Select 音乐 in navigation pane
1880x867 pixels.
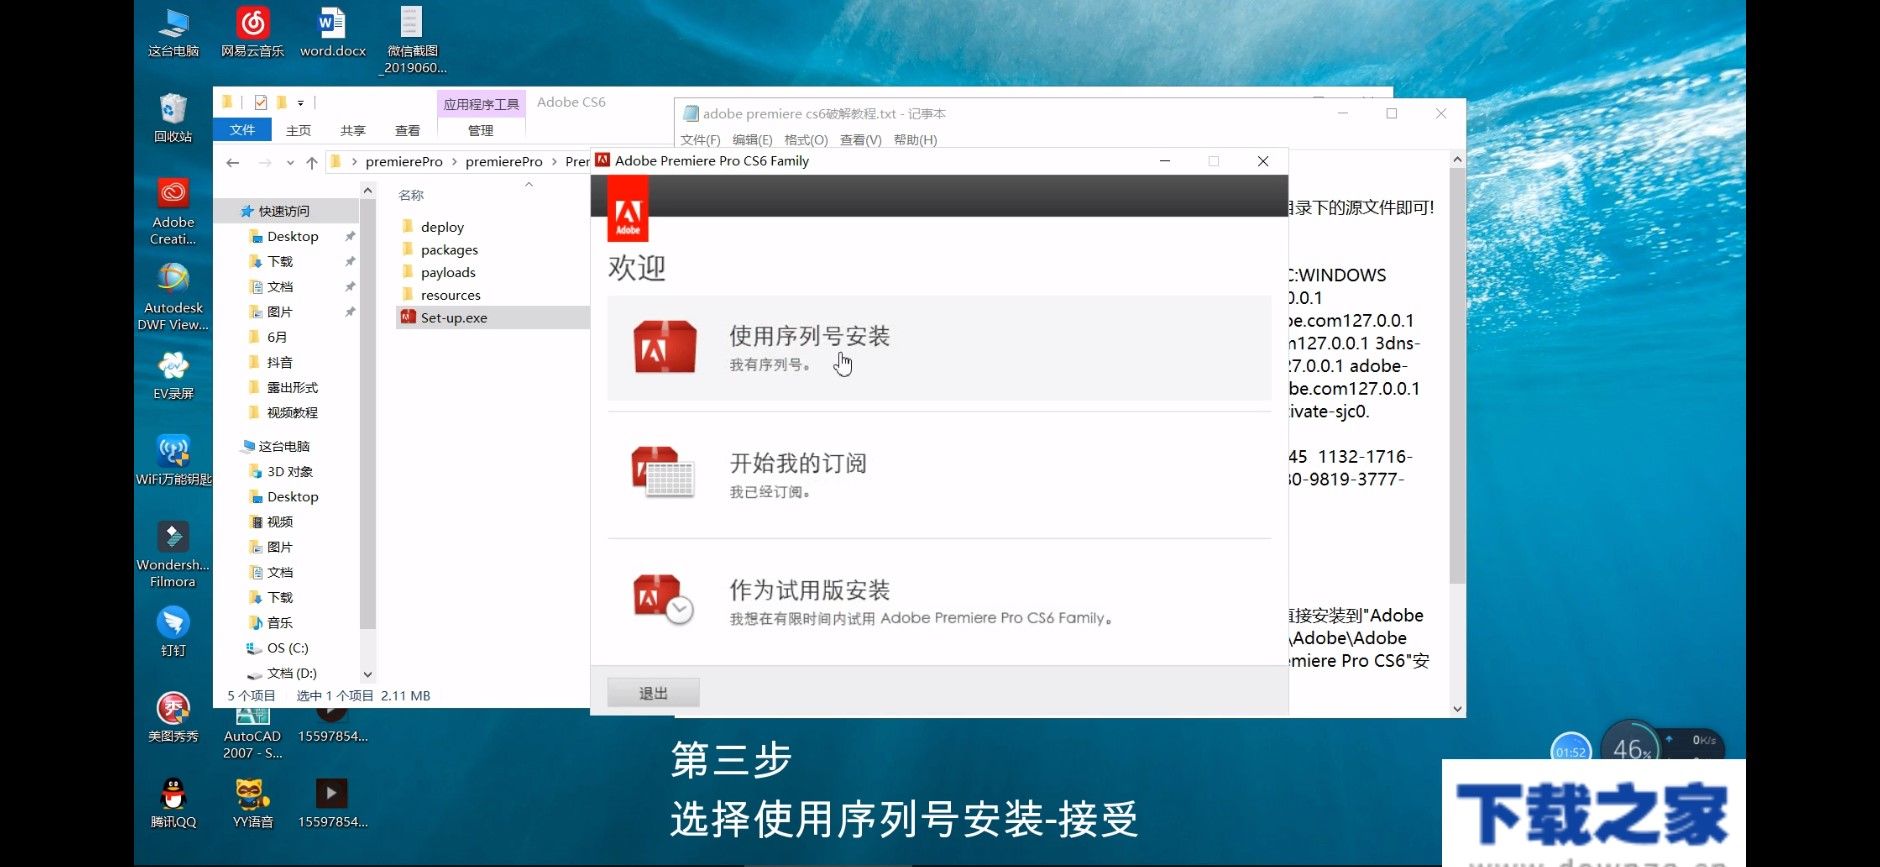coord(280,622)
